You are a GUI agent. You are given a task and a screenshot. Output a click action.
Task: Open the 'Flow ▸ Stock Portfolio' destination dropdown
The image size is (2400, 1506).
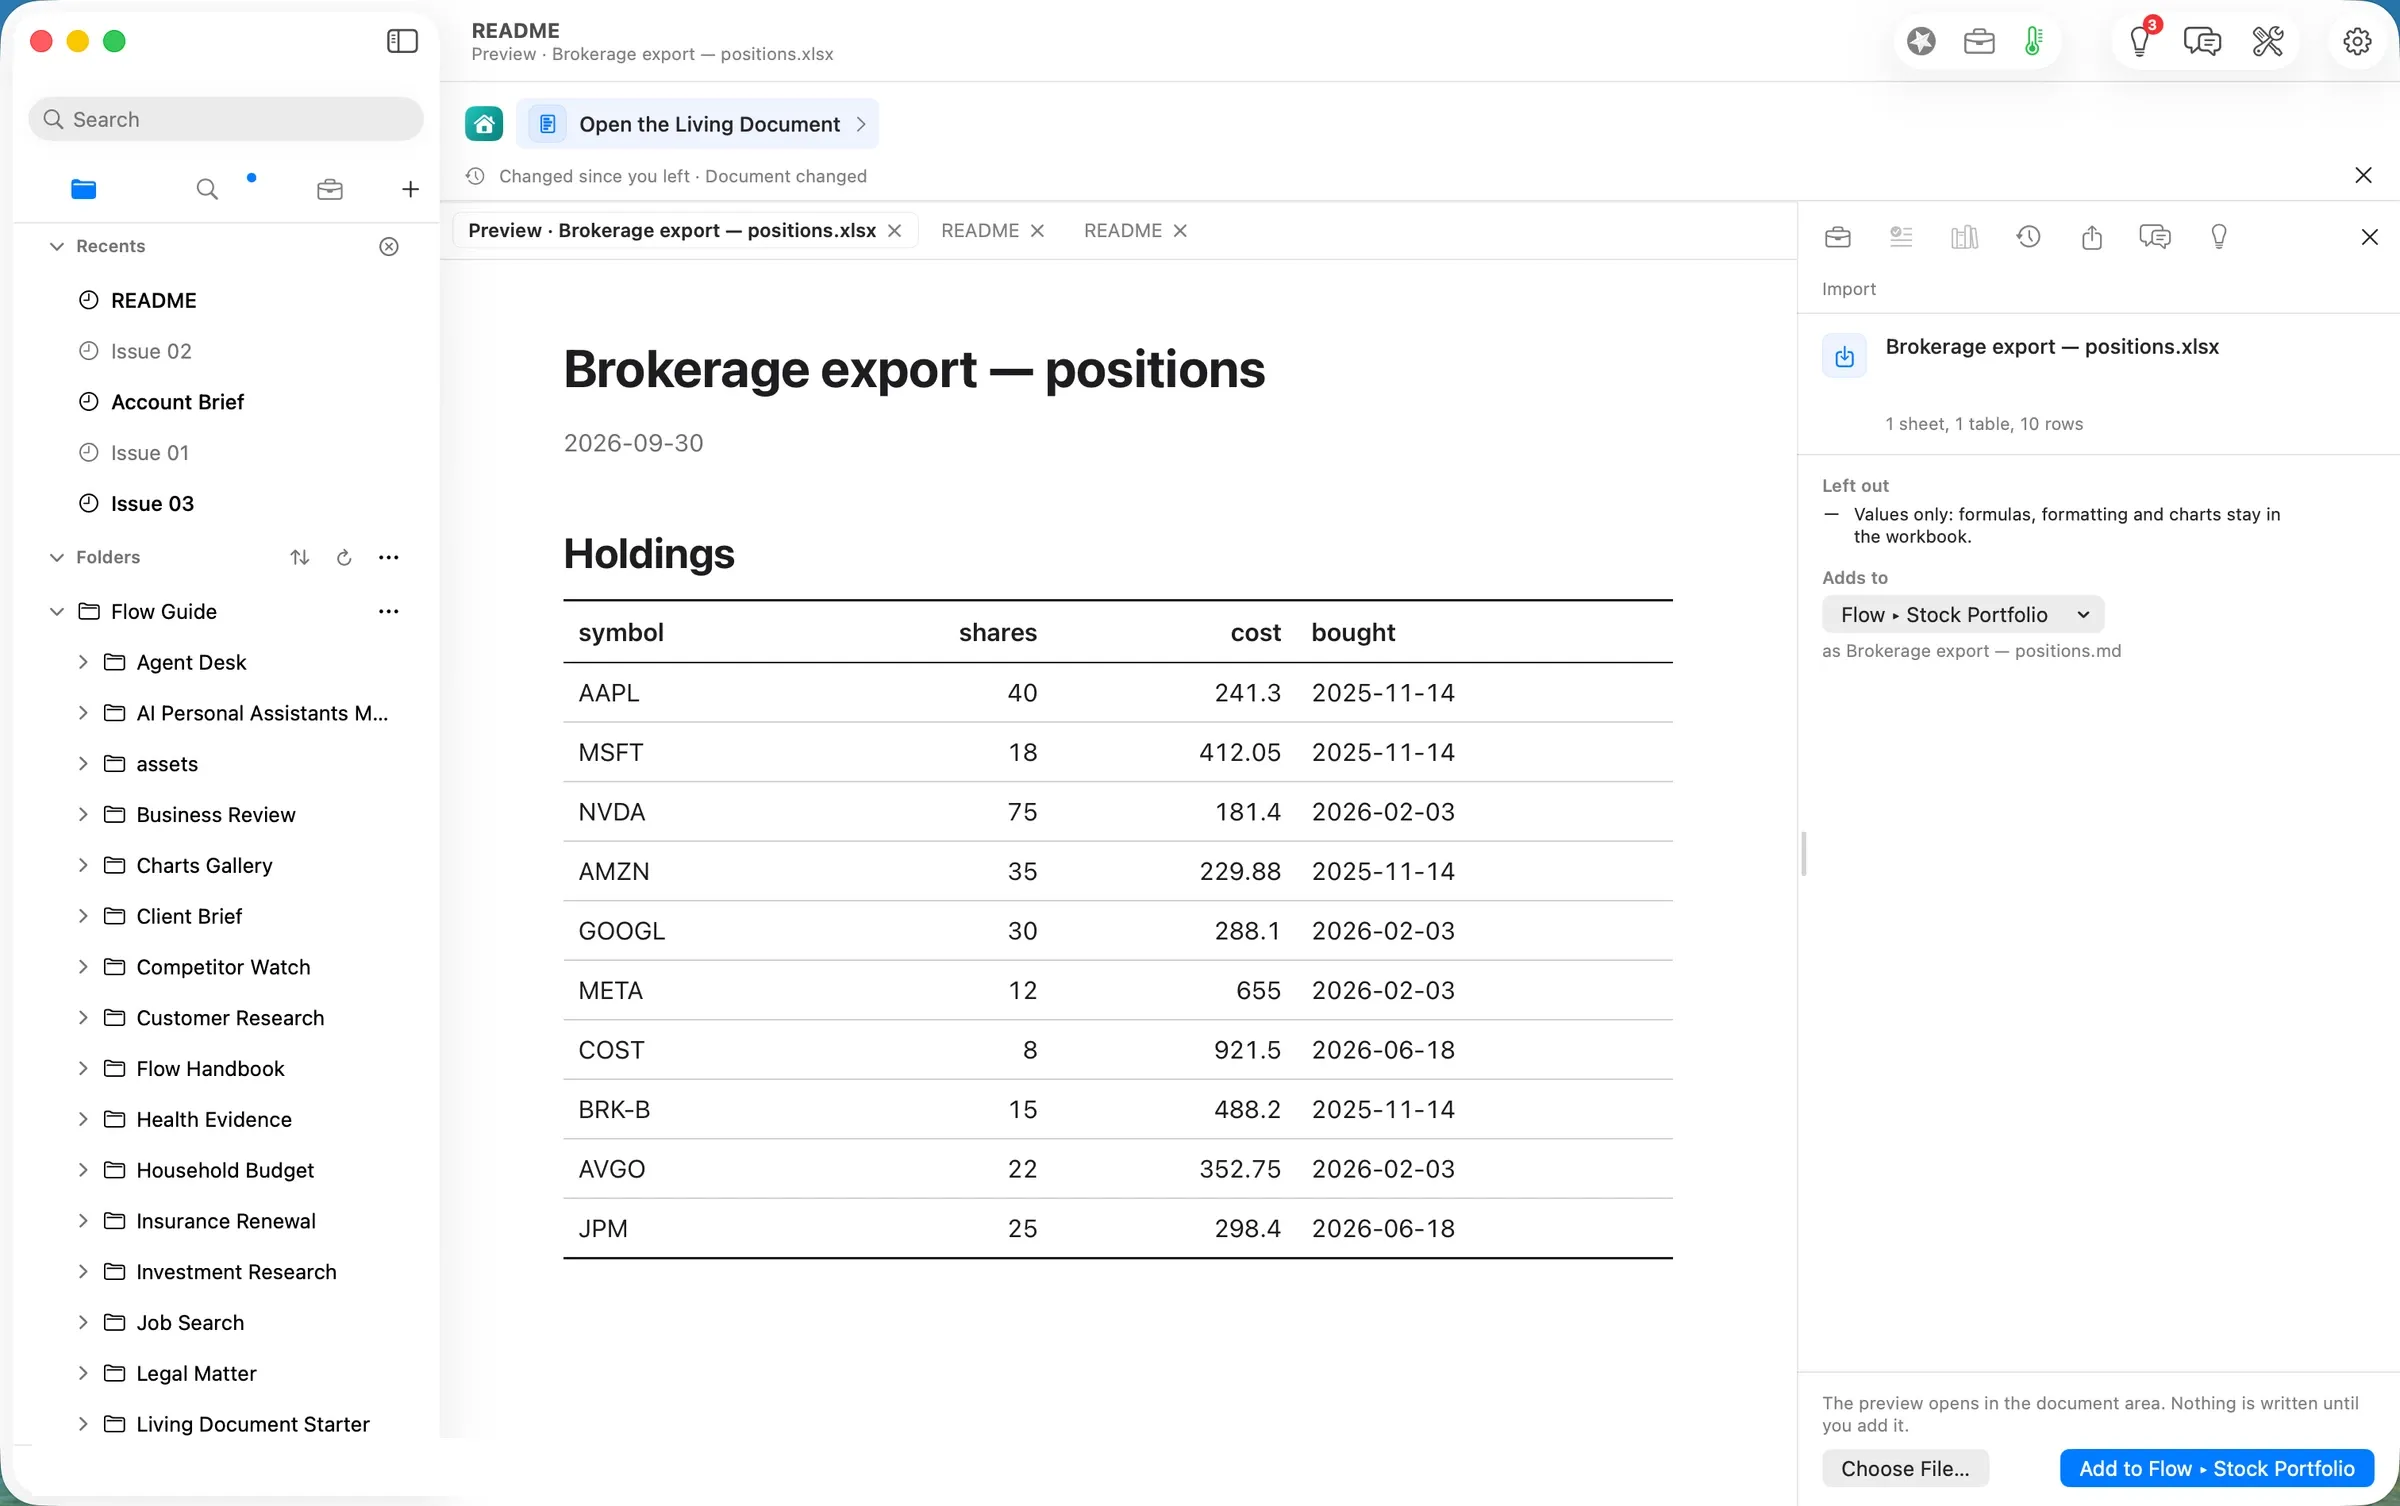click(x=1963, y=614)
